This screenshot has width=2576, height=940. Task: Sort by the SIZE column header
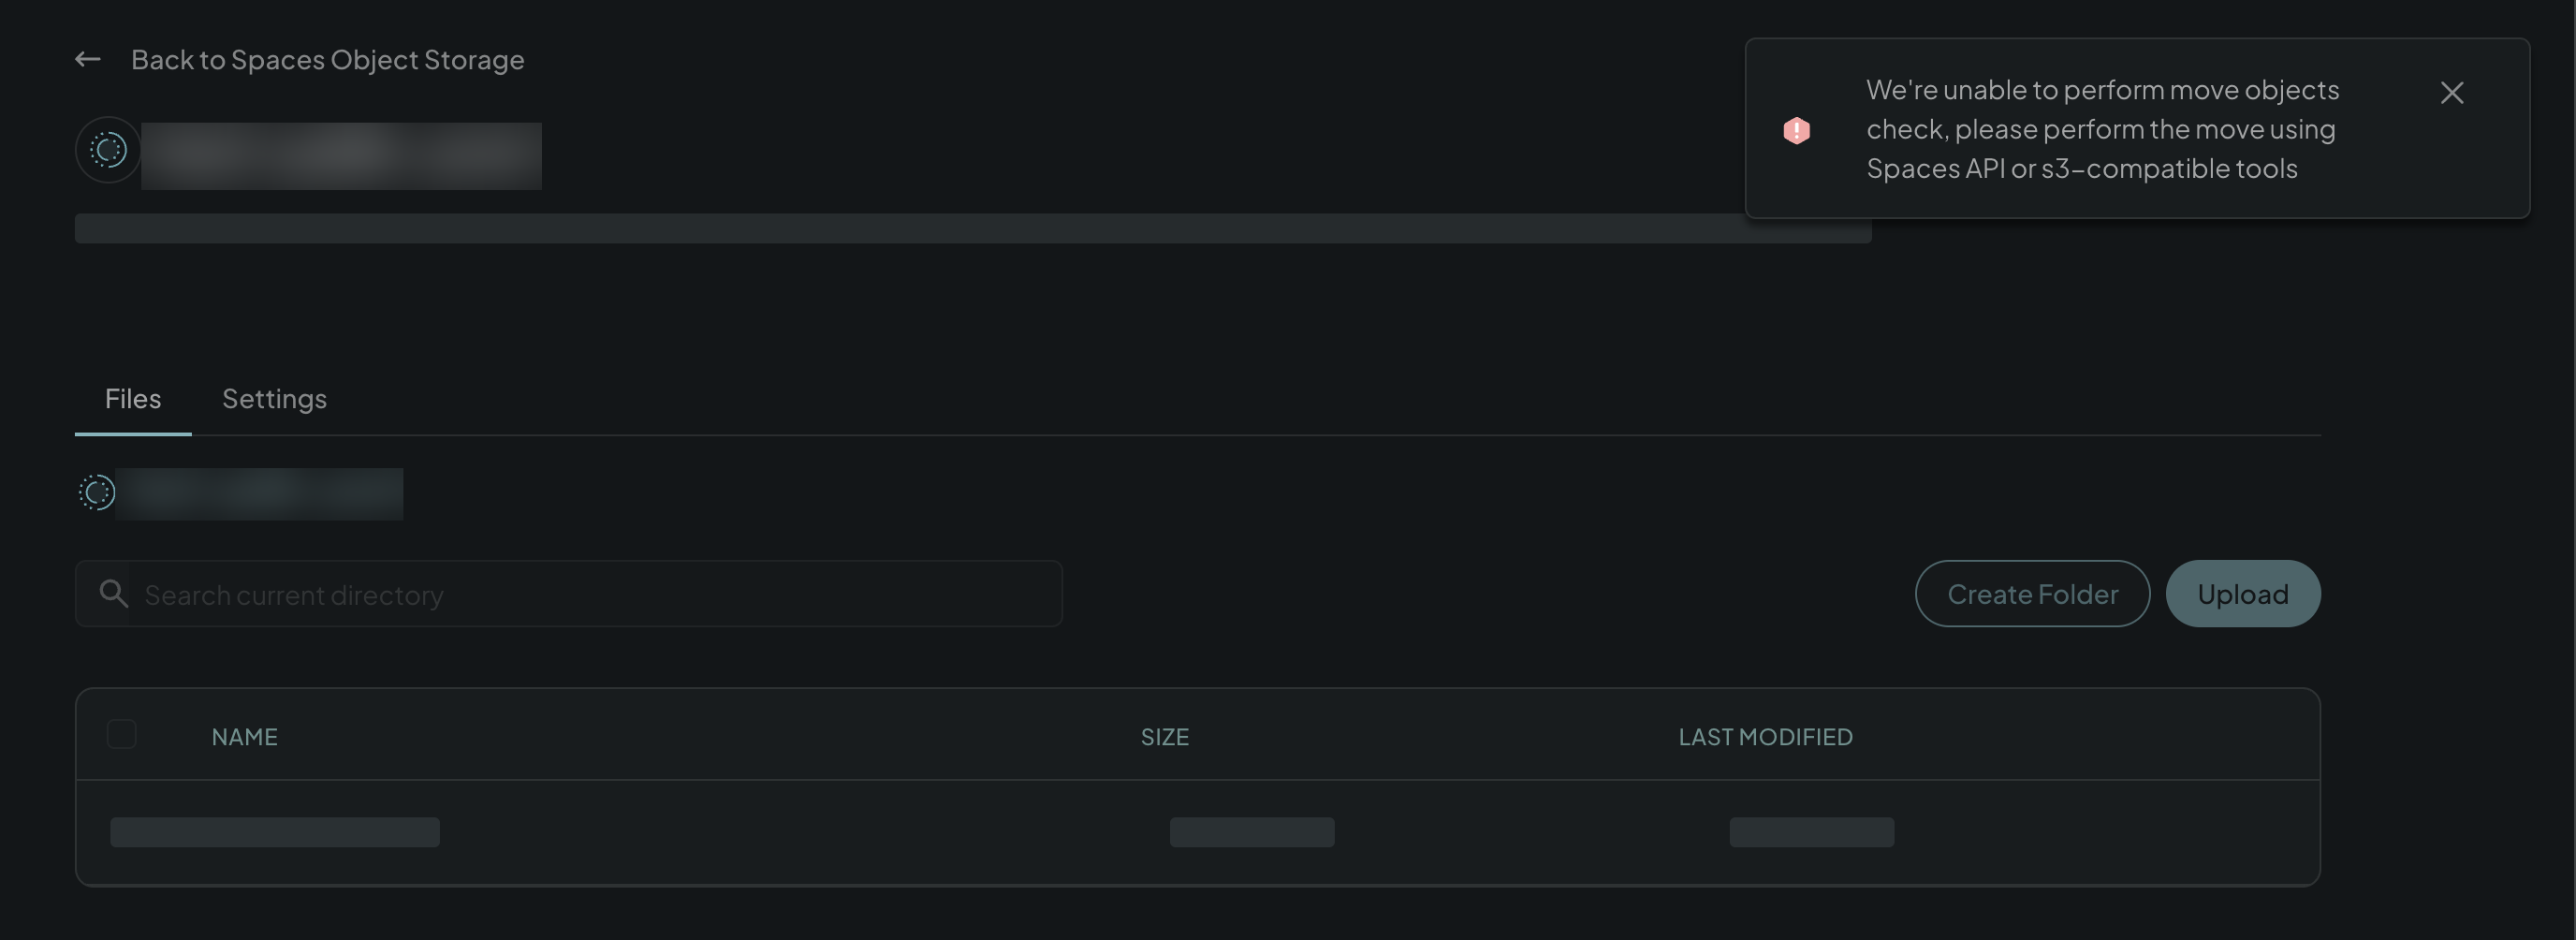point(1164,737)
